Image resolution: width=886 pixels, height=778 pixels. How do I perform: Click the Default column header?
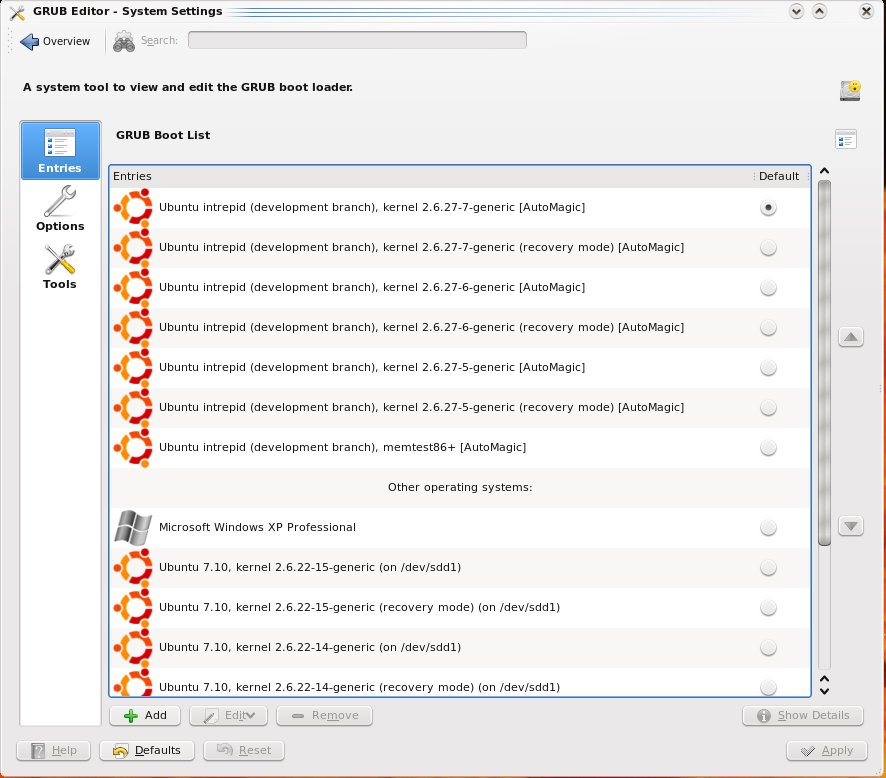pyautogui.click(x=779, y=176)
